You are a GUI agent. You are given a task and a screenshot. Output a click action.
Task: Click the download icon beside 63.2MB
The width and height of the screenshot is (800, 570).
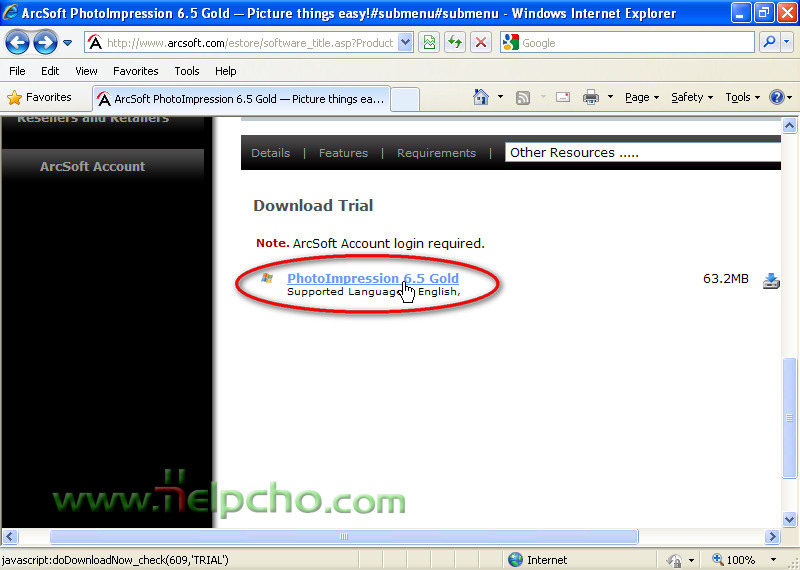[x=771, y=280]
